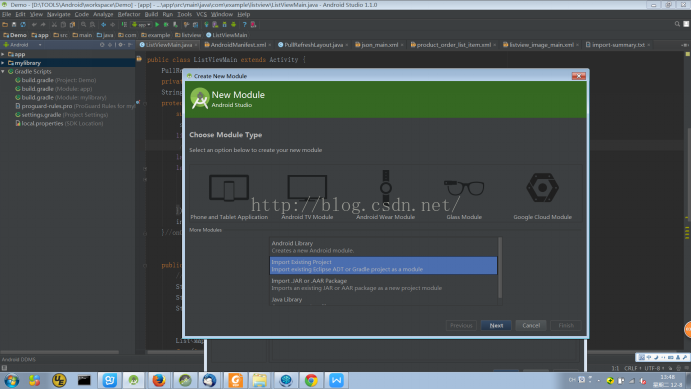The height and width of the screenshot is (389, 692).
Task: Open Google Chrome from the taskbar
Action: (311, 380)
